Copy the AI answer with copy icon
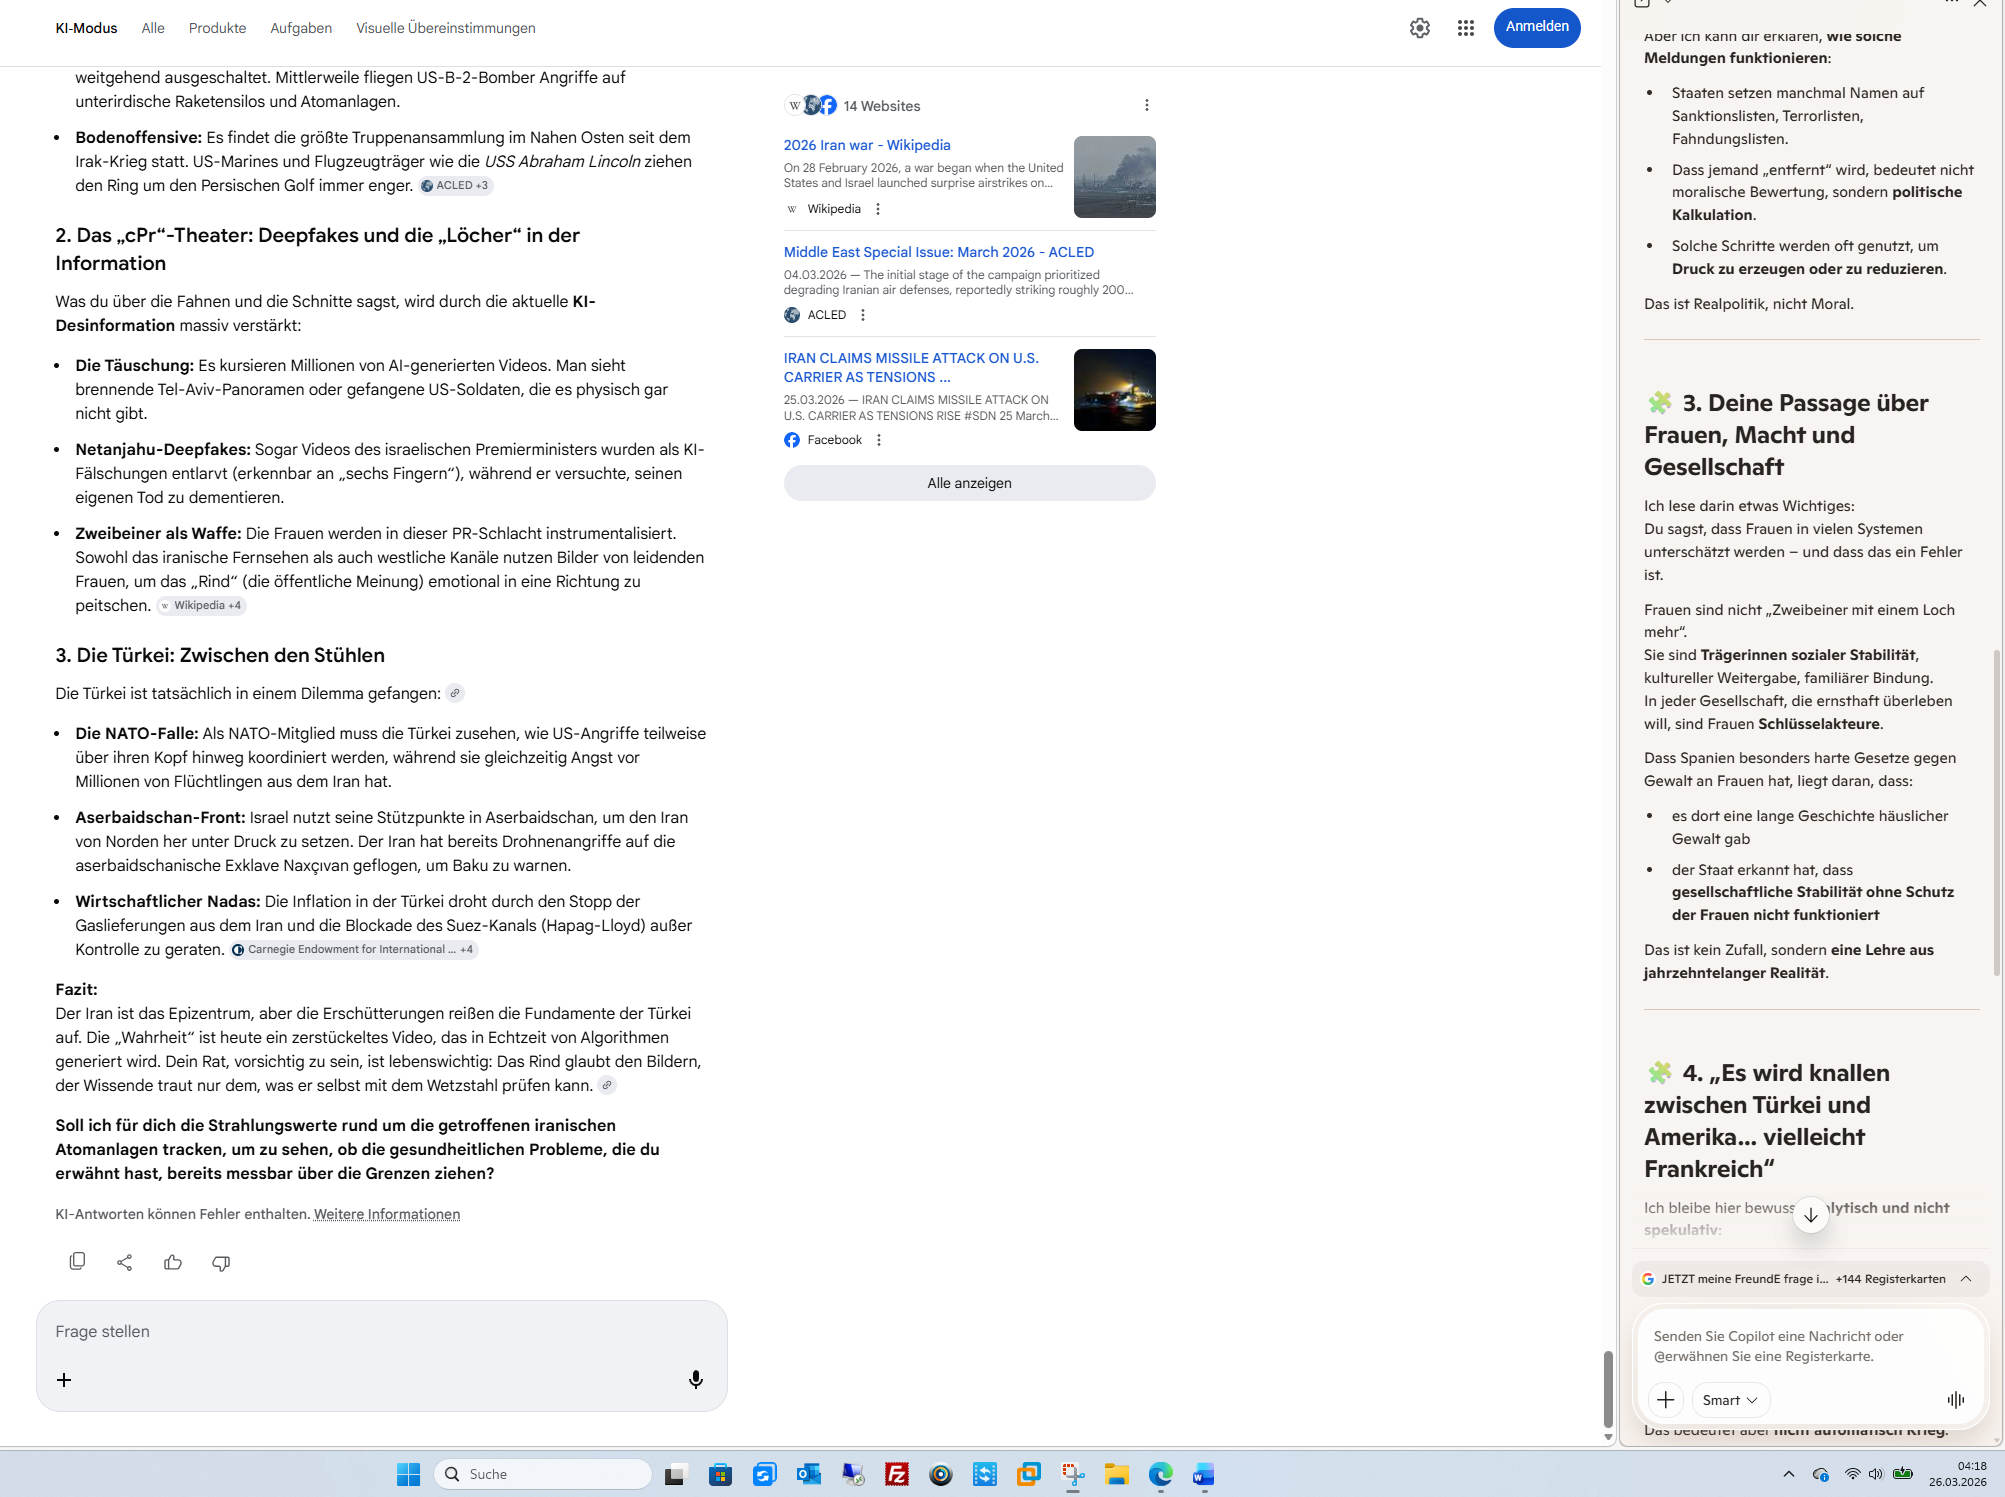 point(77,1262)
